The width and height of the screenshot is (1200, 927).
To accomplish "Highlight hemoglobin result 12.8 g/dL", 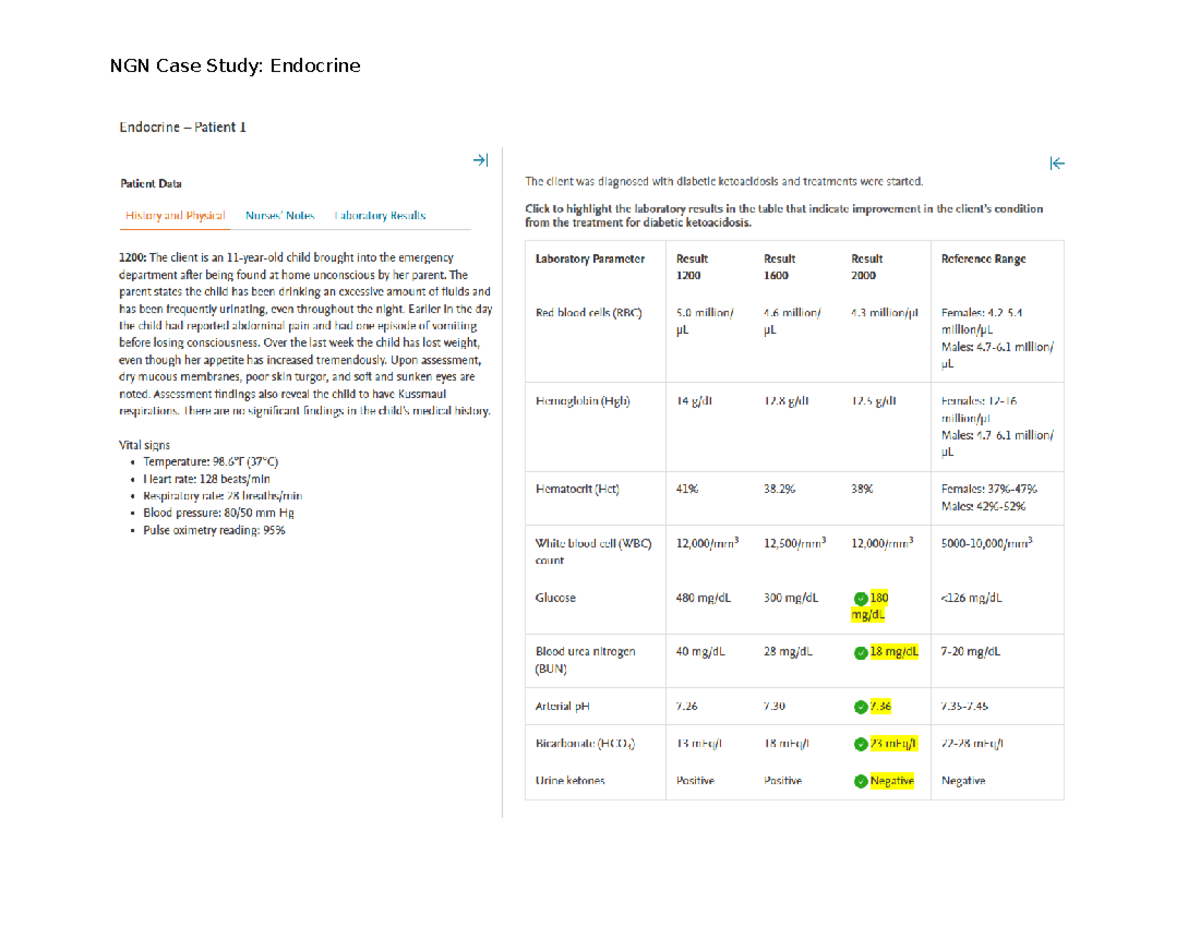I will click(x=786, y=402).
